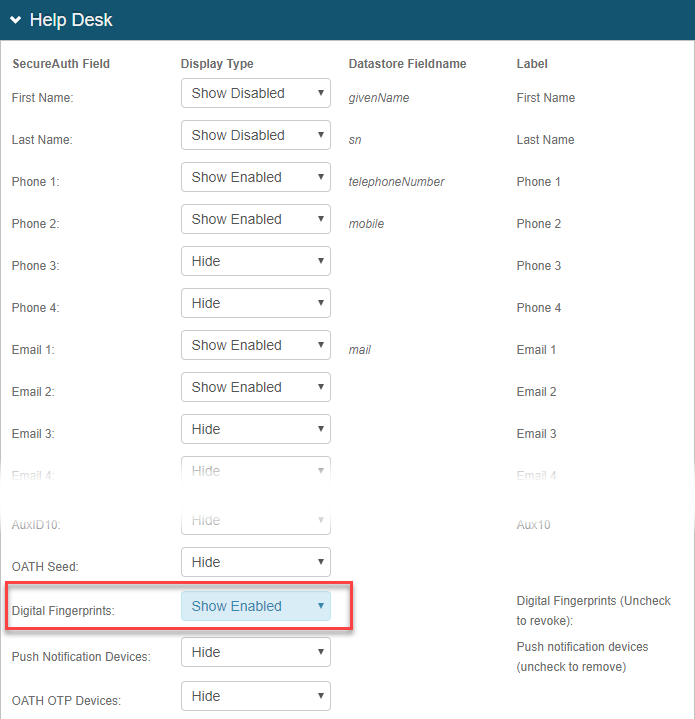Viewport: 695px width, 719px height.
Task: Open the Email 1 display type dropdown
Action: (x=255, y=346)
